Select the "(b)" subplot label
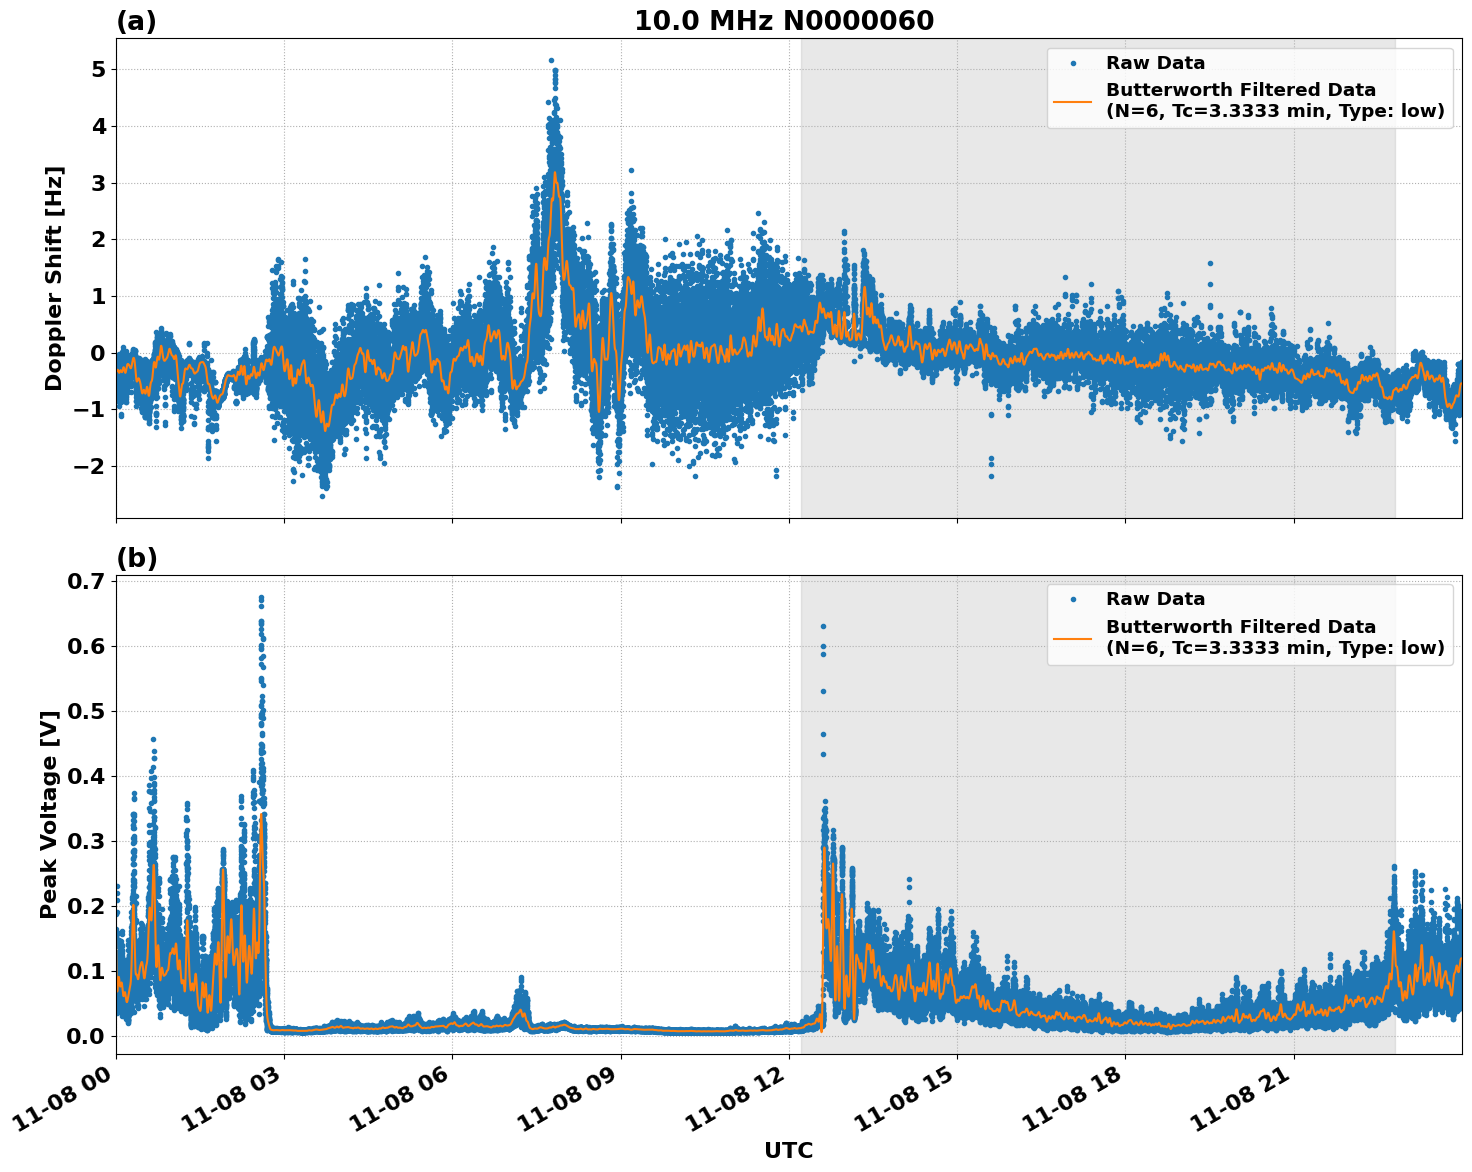The width and height of the screenshot is (1472, 1172). 137,557
